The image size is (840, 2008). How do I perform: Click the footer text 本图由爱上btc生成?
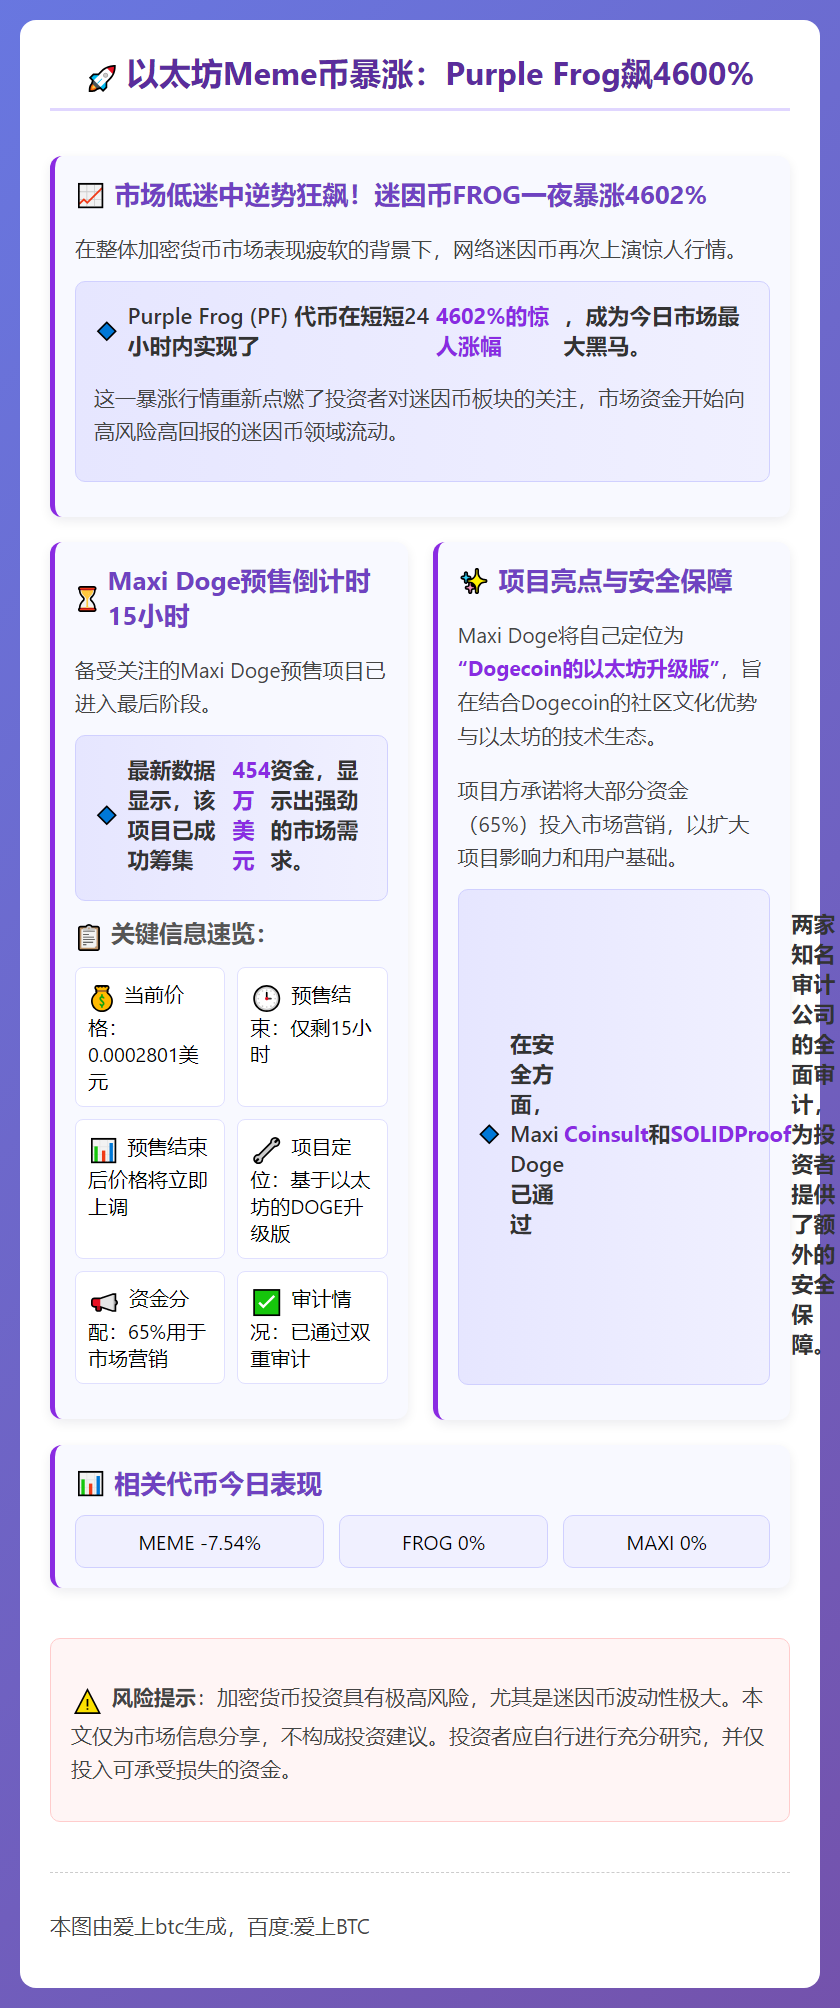click(x=210, y=1926)
